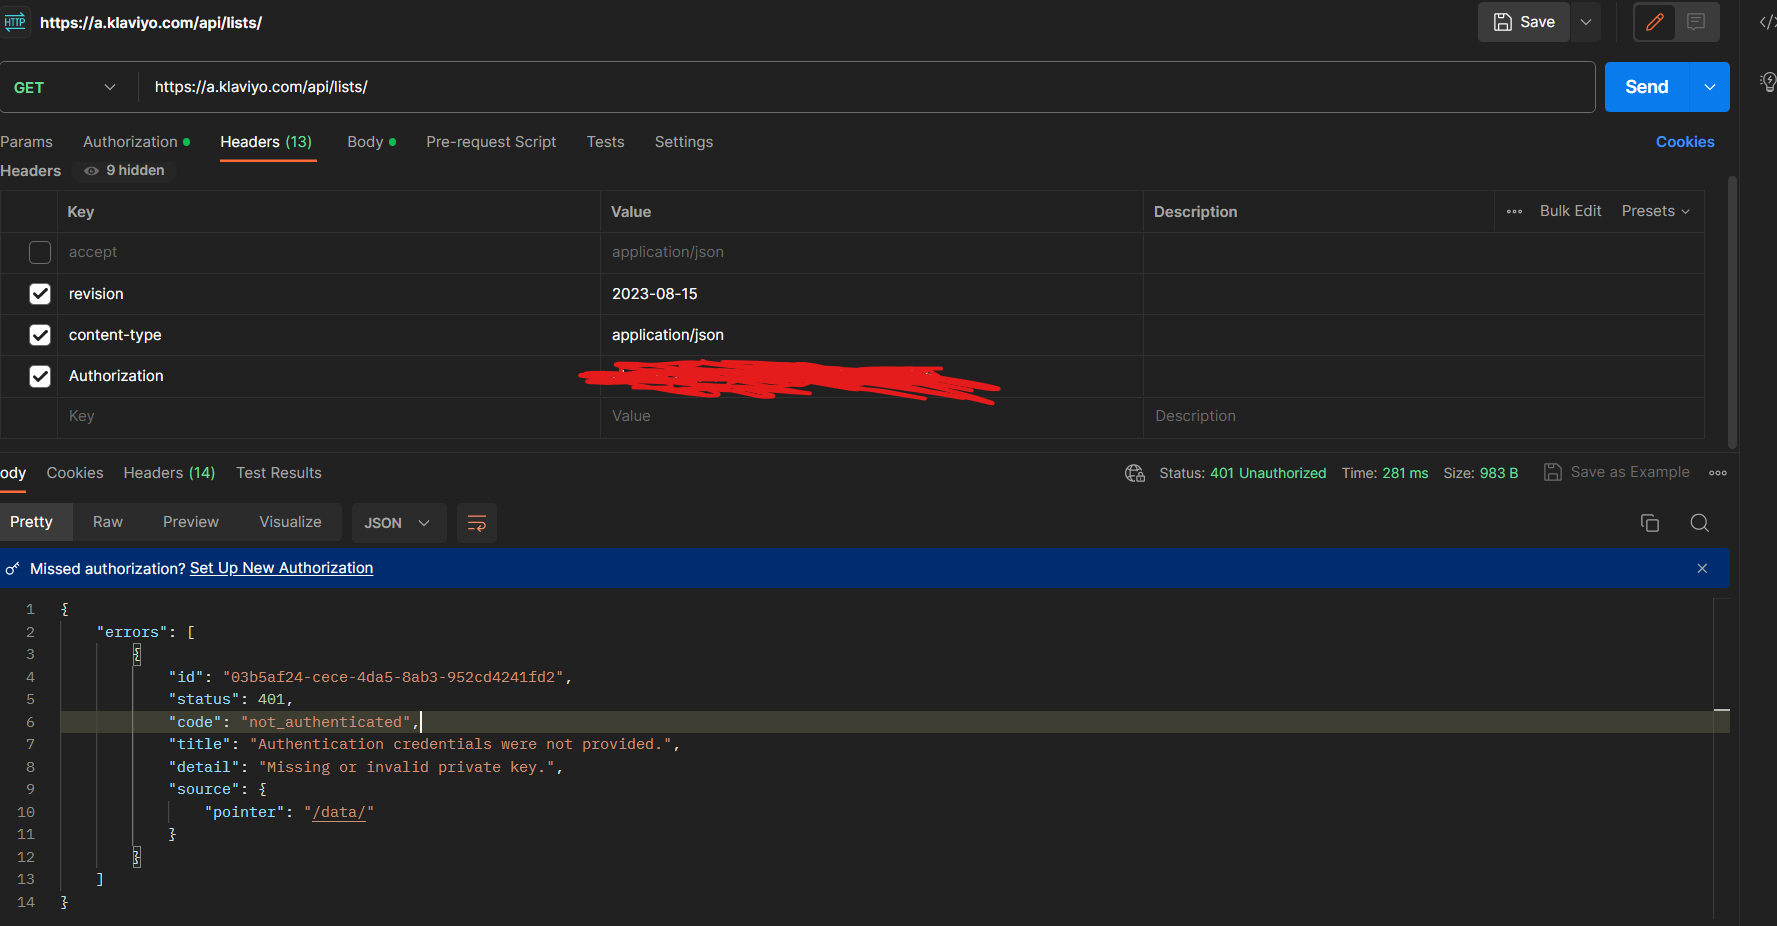Open the Presets dropdown
The height and width of the screenshot is (926, 1777).
[x=1656, y=211]
